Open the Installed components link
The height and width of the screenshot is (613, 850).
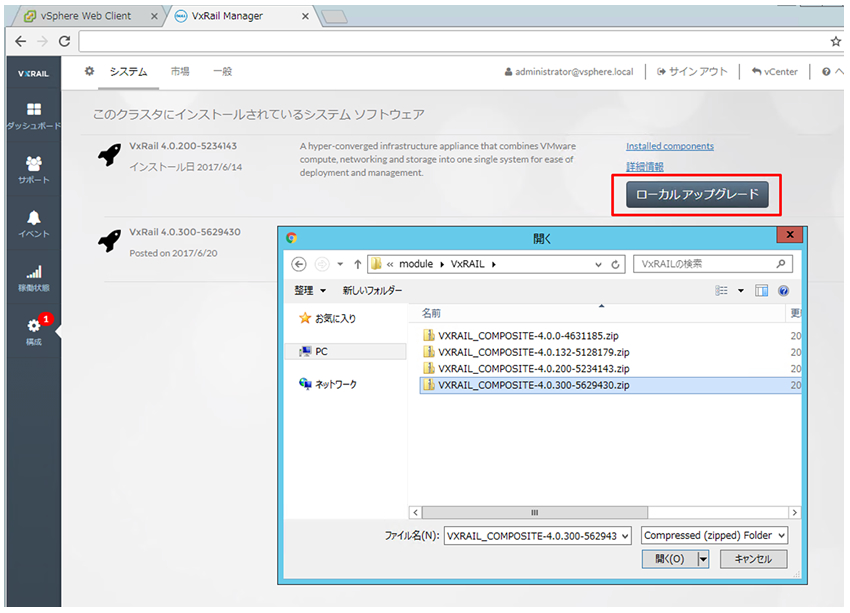tap(670, 146)
